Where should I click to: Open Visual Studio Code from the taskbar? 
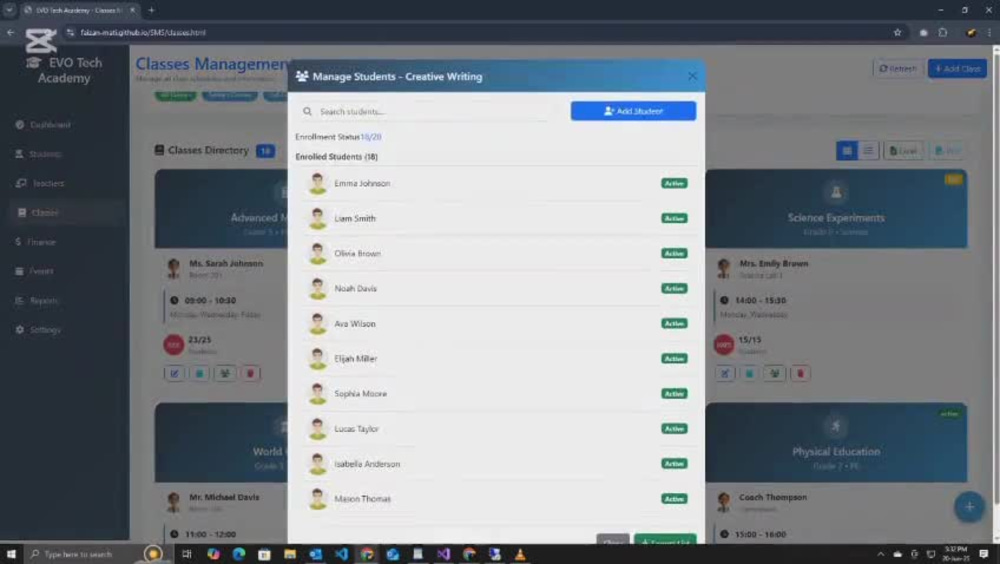[x=341, y=554]
